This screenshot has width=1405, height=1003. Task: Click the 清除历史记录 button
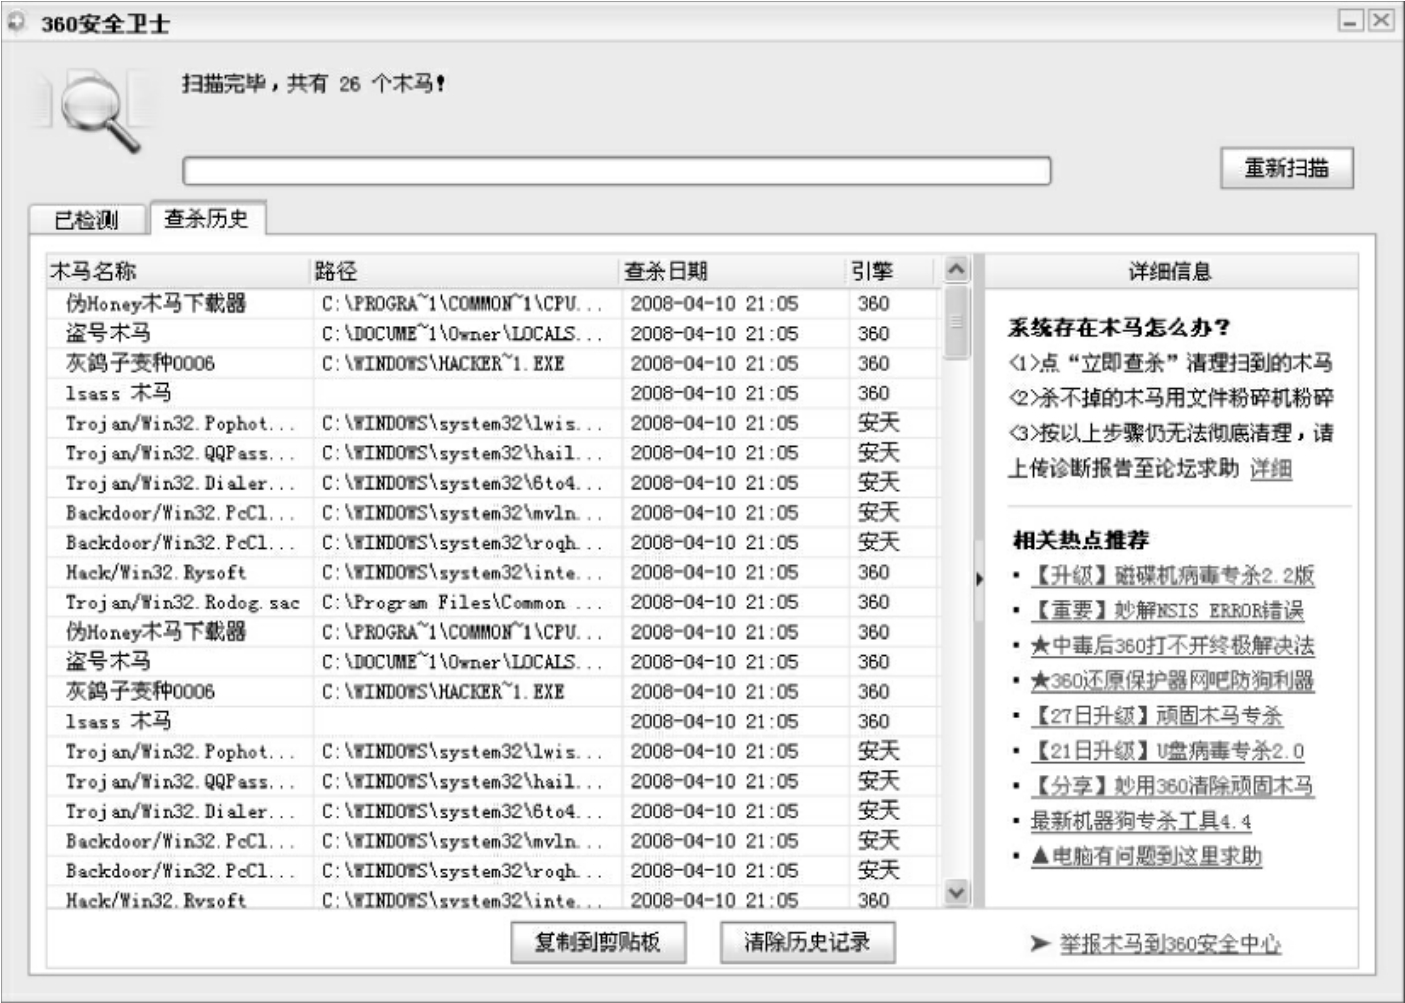pyautogui.click(x=807, y=942)
